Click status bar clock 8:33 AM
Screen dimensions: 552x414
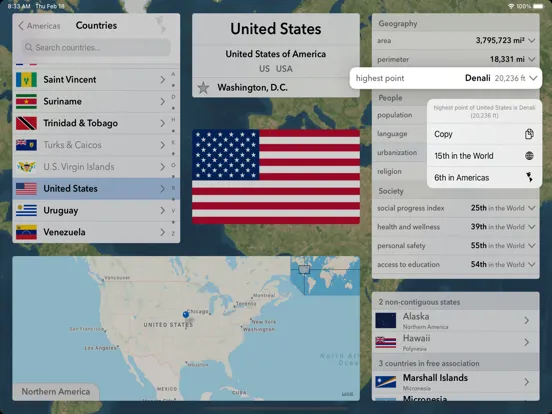click(x=19, y=6)
